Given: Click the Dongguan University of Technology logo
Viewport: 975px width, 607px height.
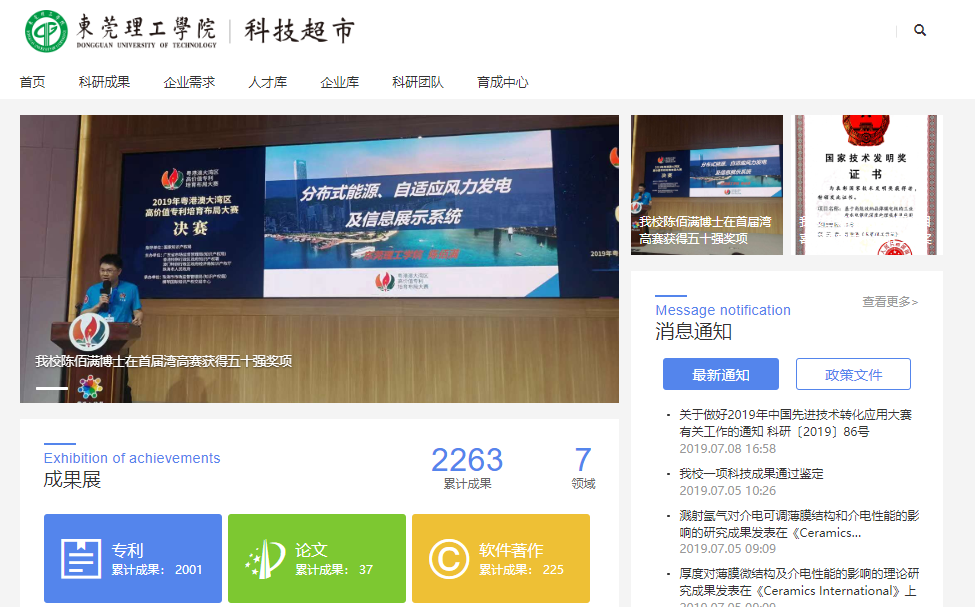Looking at the screenshot, I should pyautogui.click(x=47, y=31).
